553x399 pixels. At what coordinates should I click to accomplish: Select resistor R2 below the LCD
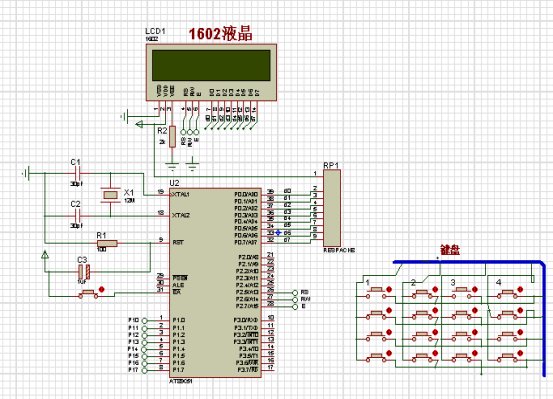coord(172,136)
